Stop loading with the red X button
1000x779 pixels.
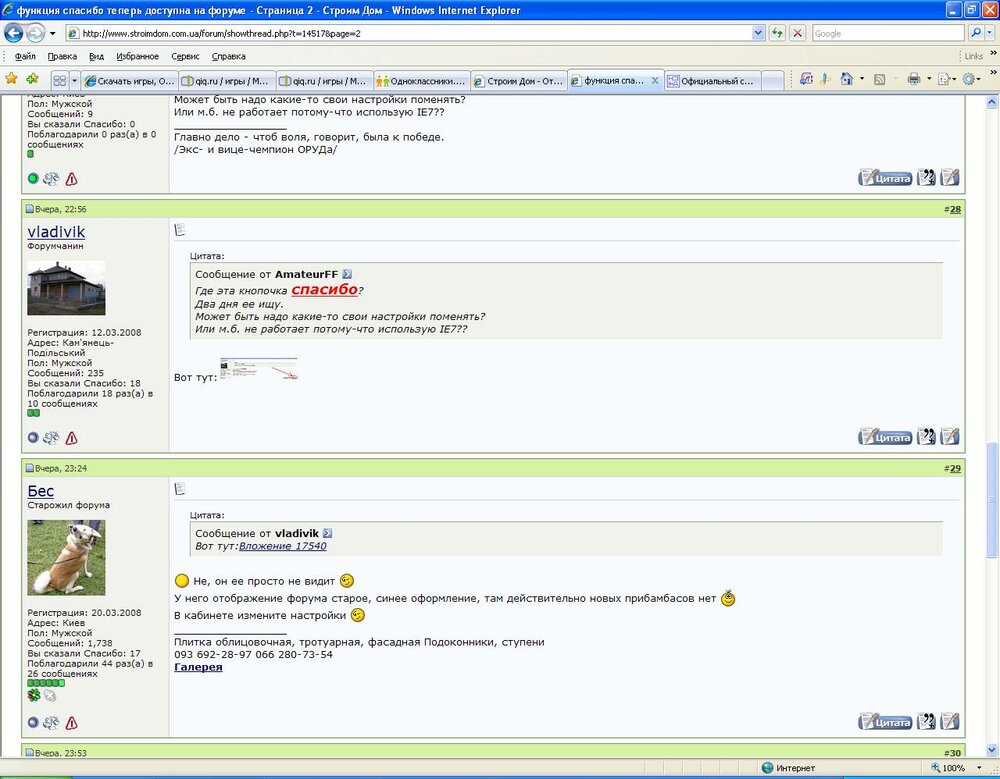(x=797, y=33)
